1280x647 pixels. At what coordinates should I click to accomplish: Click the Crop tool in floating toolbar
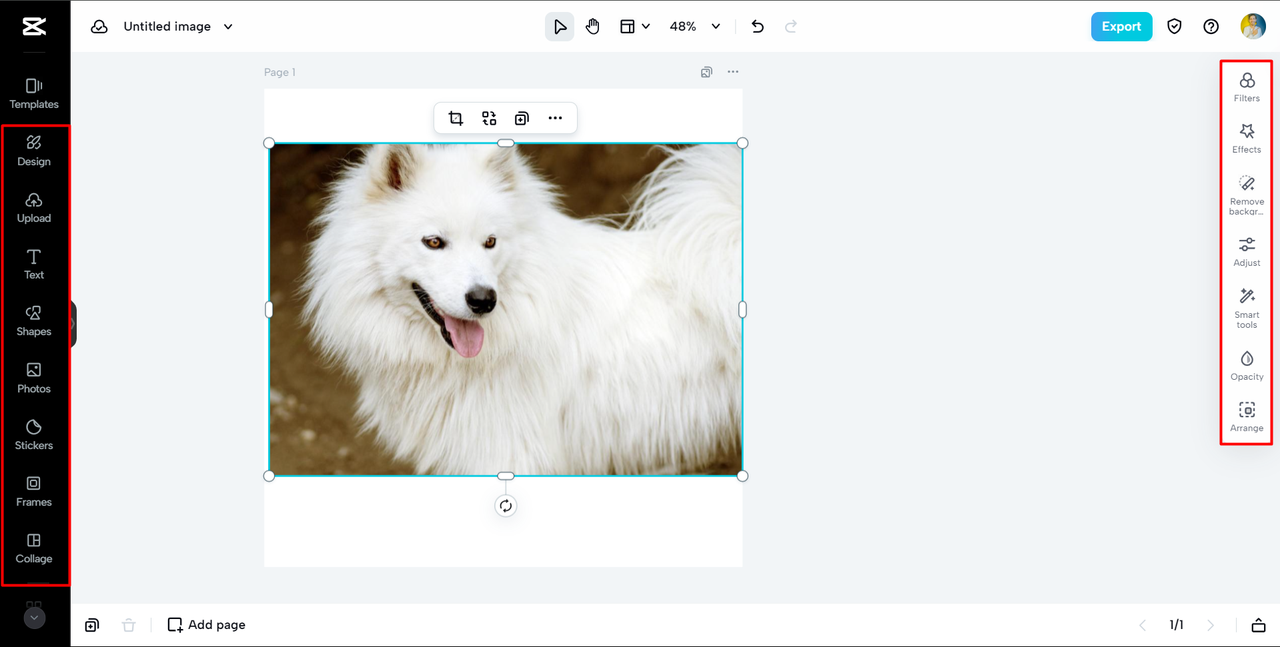pyautogui.click(x=456, y=118)
